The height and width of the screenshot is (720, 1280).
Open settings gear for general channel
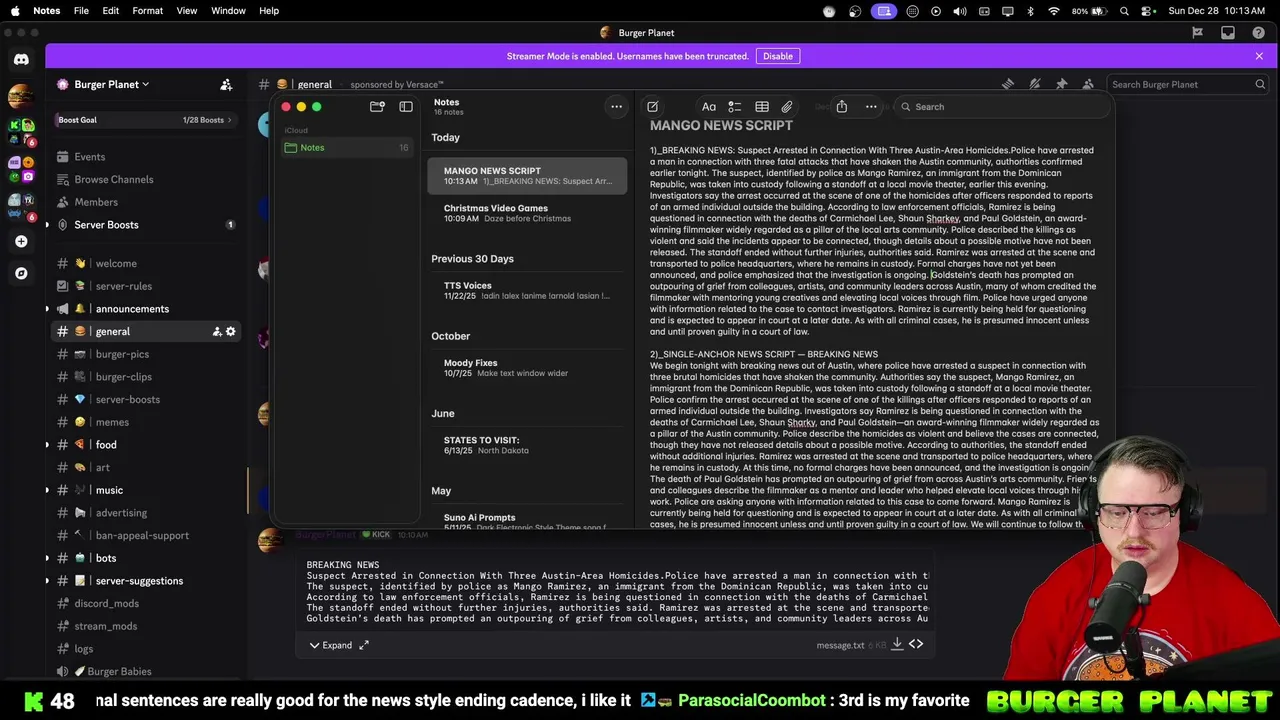click(231, 331)
